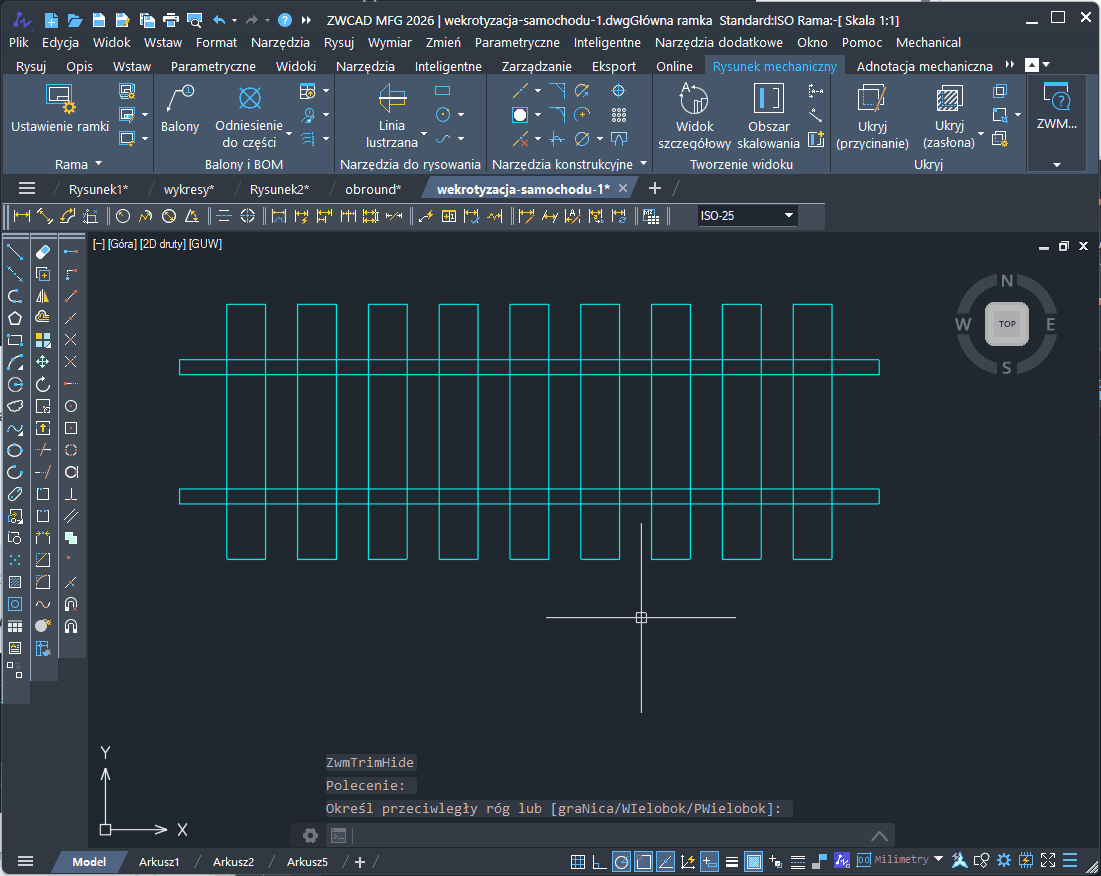Switch to the Adnotacja mechaniczna ribbon tab

pos(924,66)
